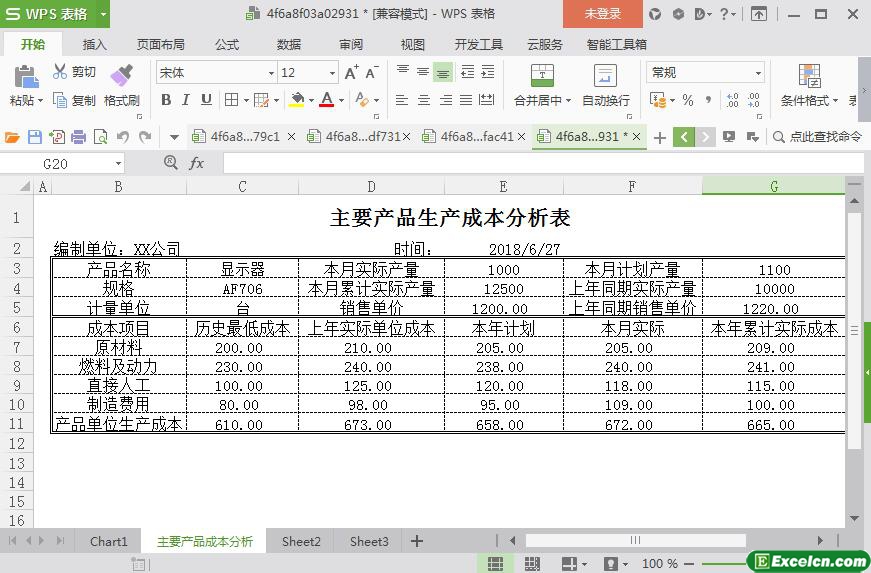Toggle bottom vertical alignment (highlighted)
The image size is (871, 573).
(443, 72)
